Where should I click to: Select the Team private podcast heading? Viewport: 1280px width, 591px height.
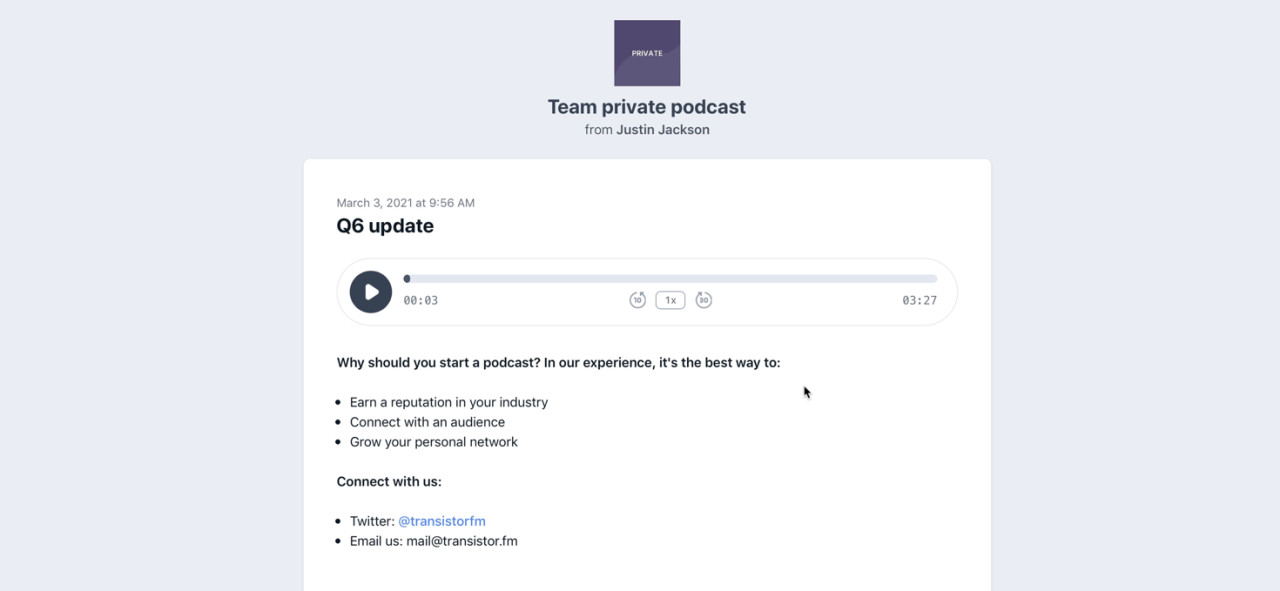coord(646,107)
